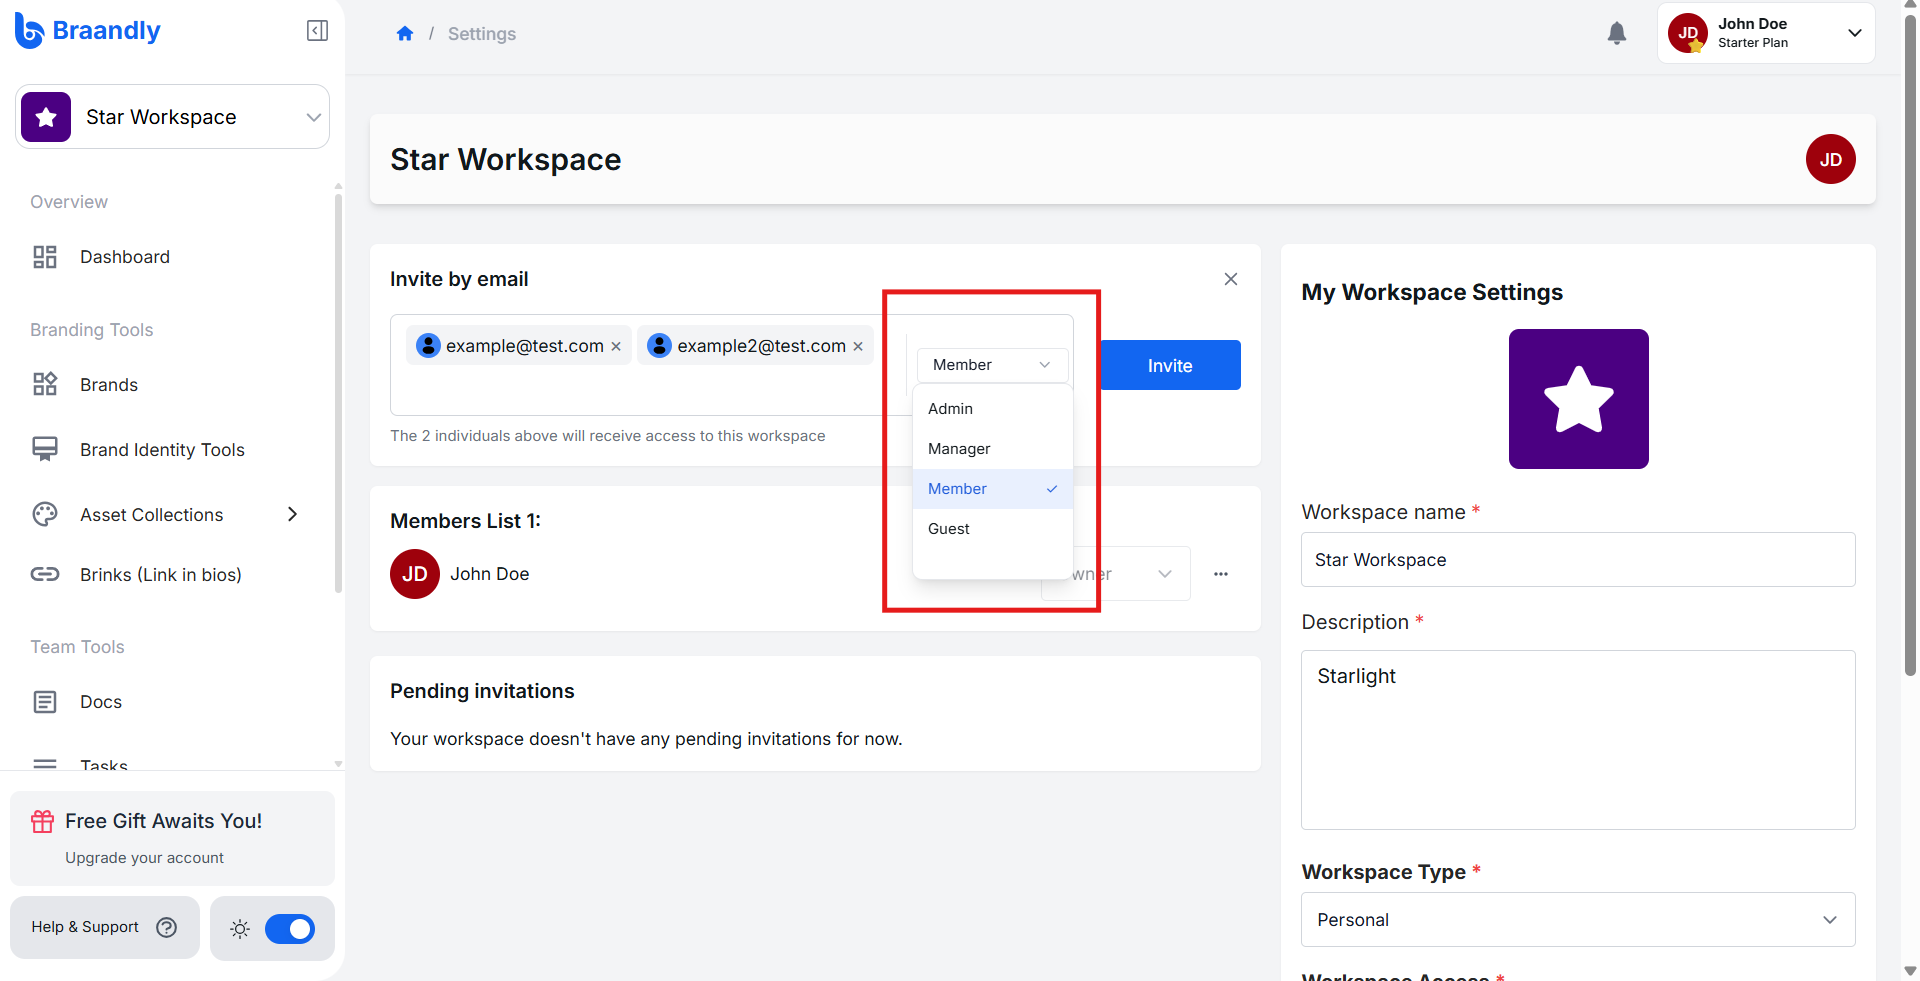The image size is (1920, 981).
Task: Select the Member role option
Action: point(993,489)
